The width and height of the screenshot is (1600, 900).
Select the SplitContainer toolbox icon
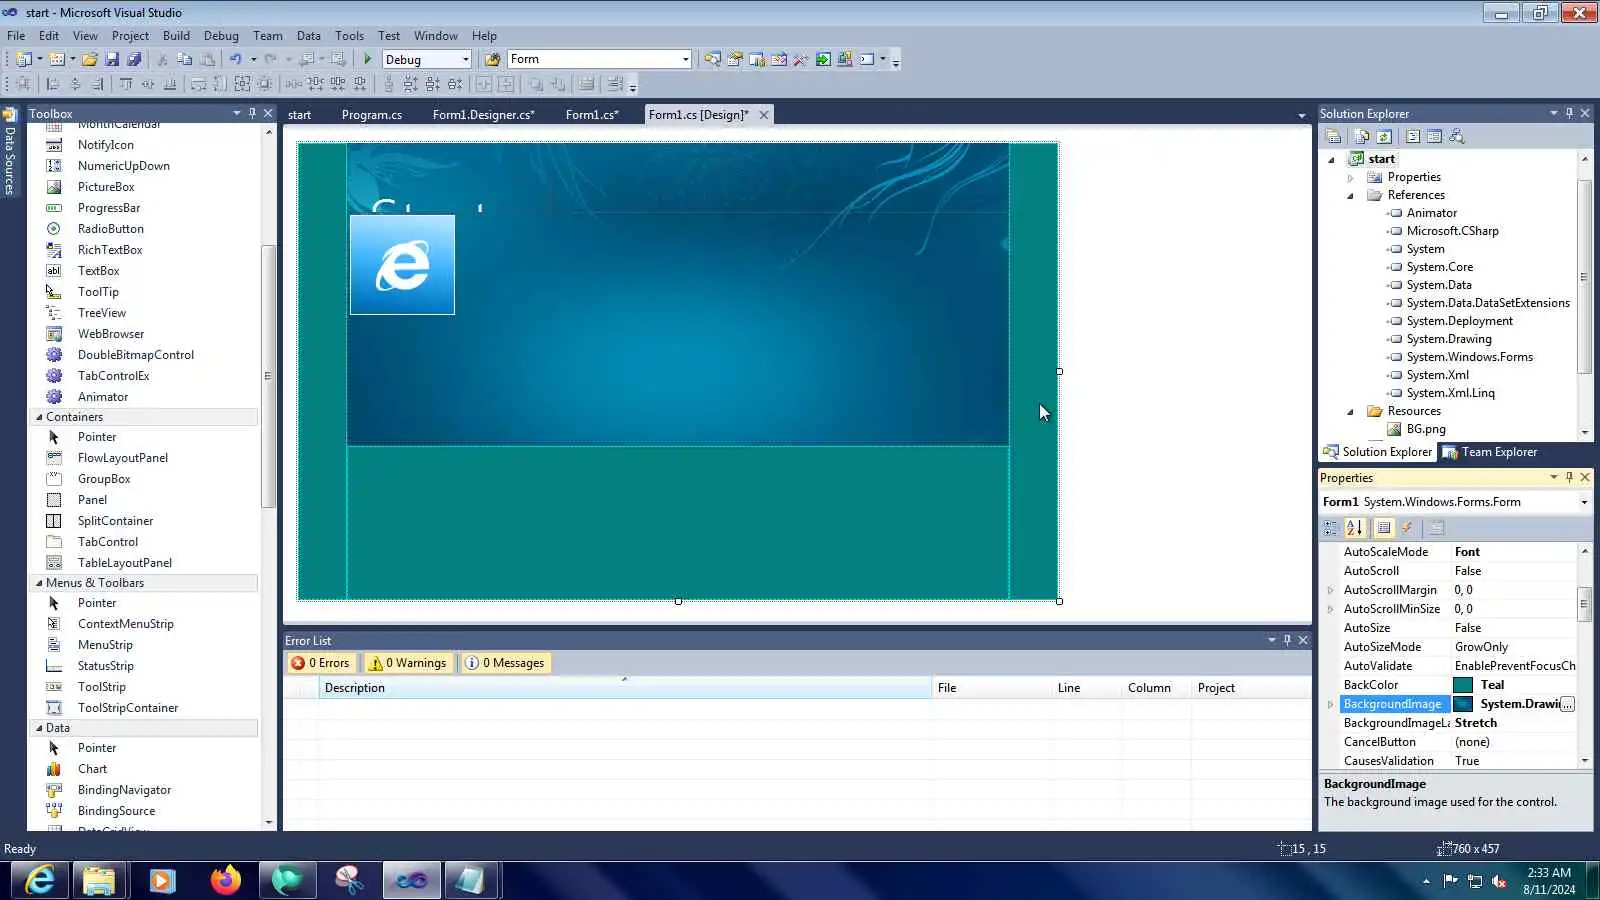click(54, 521)
